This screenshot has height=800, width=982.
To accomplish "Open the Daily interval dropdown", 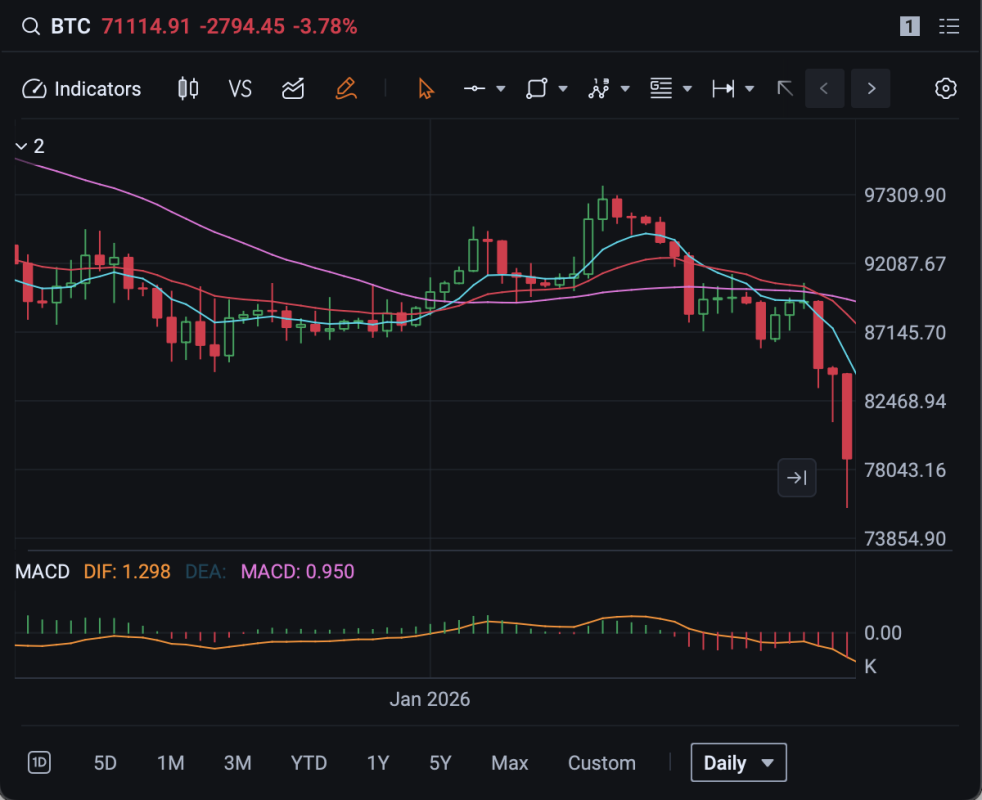I will click(x=738, y=763).
